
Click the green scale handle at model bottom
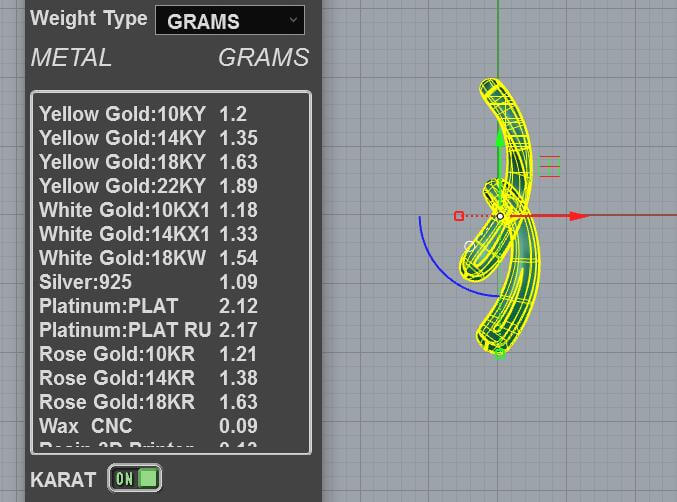tap(500, 354)
